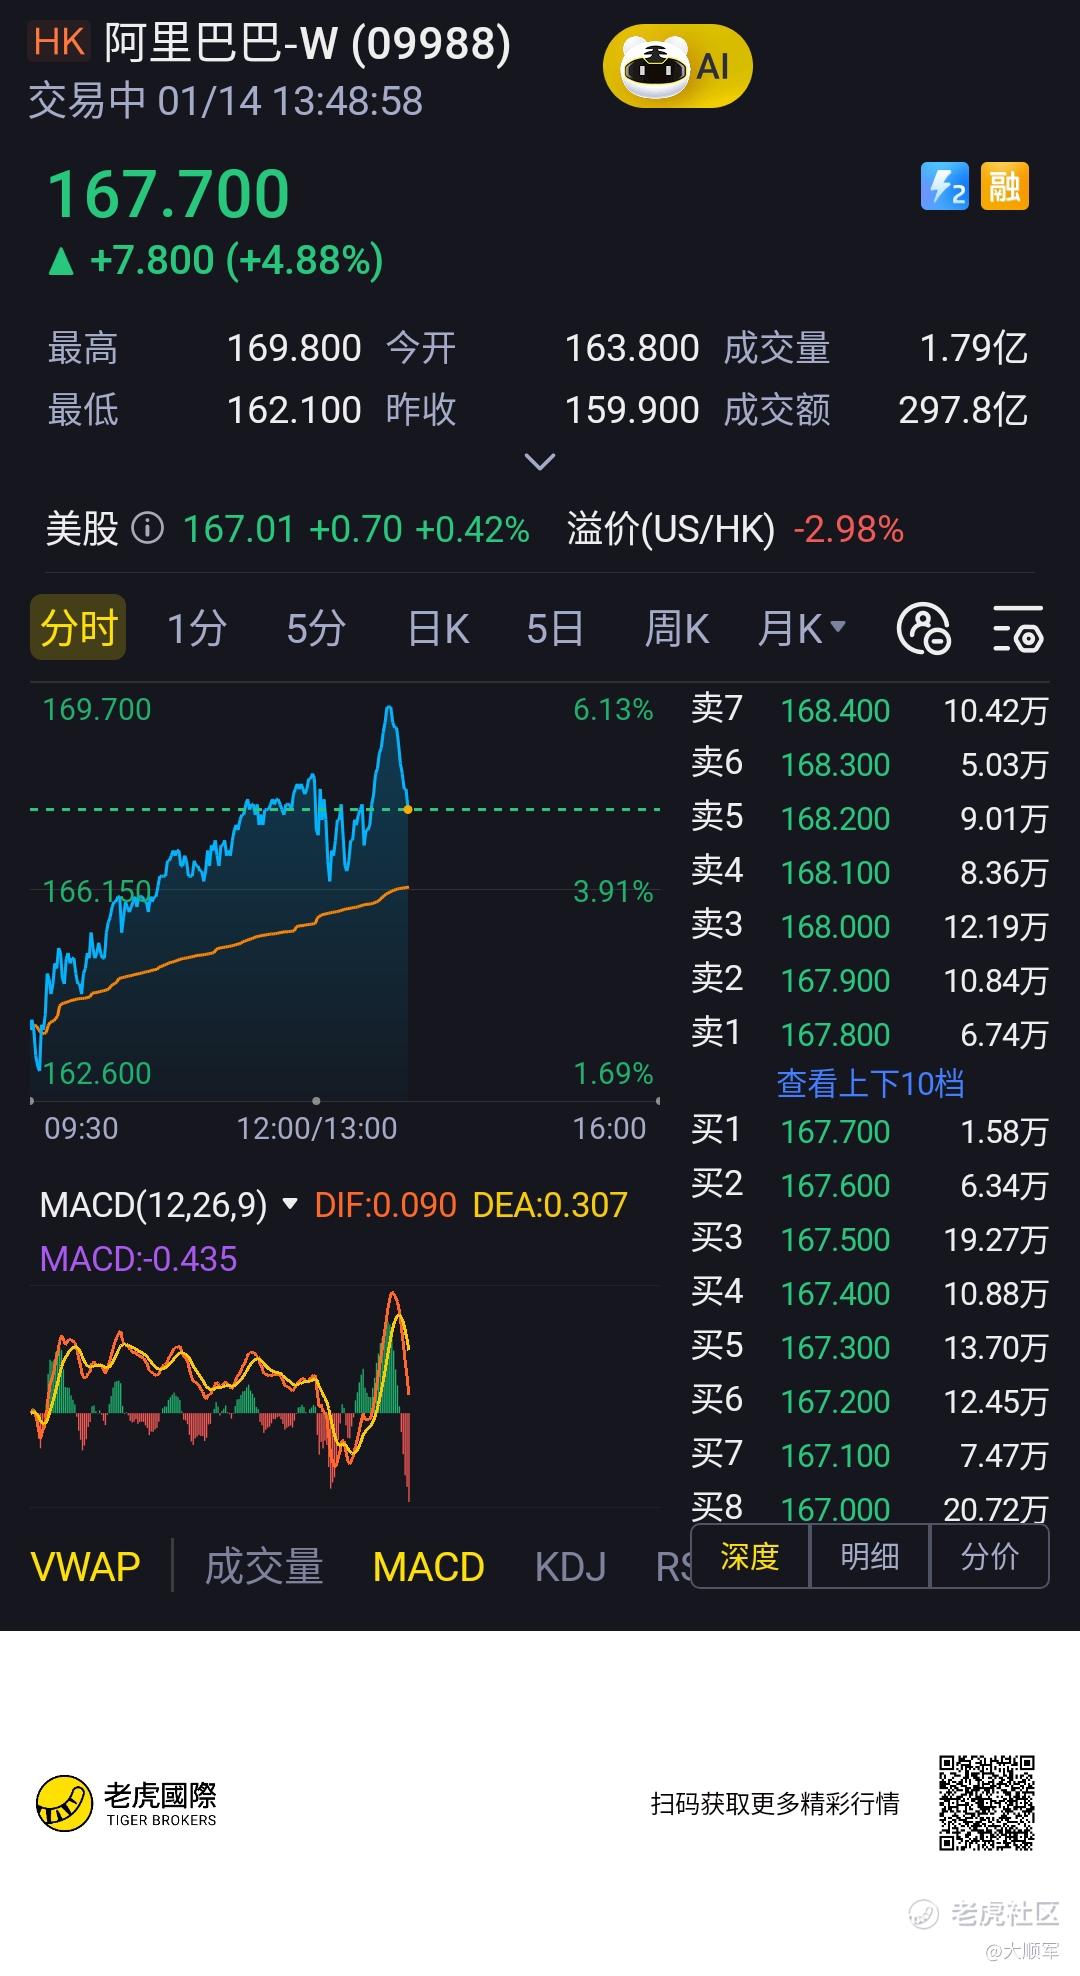Open the chart list settings gear icon
This screenshot has height=1976, width=1080.
pos(1018,629)
